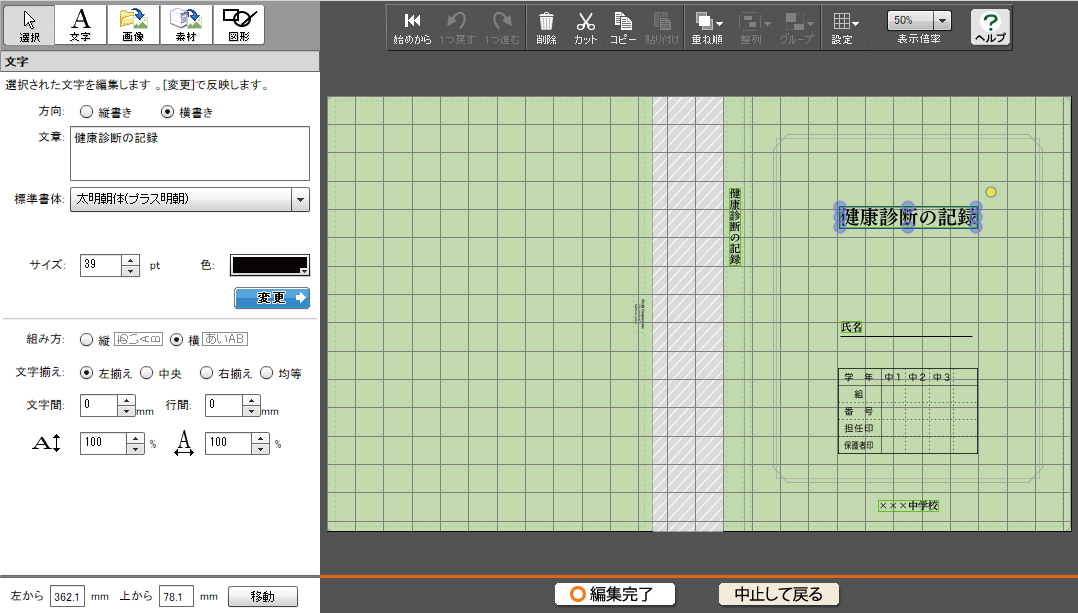
Task: Choose 中央 text alignment option
Action: [147, 373]
